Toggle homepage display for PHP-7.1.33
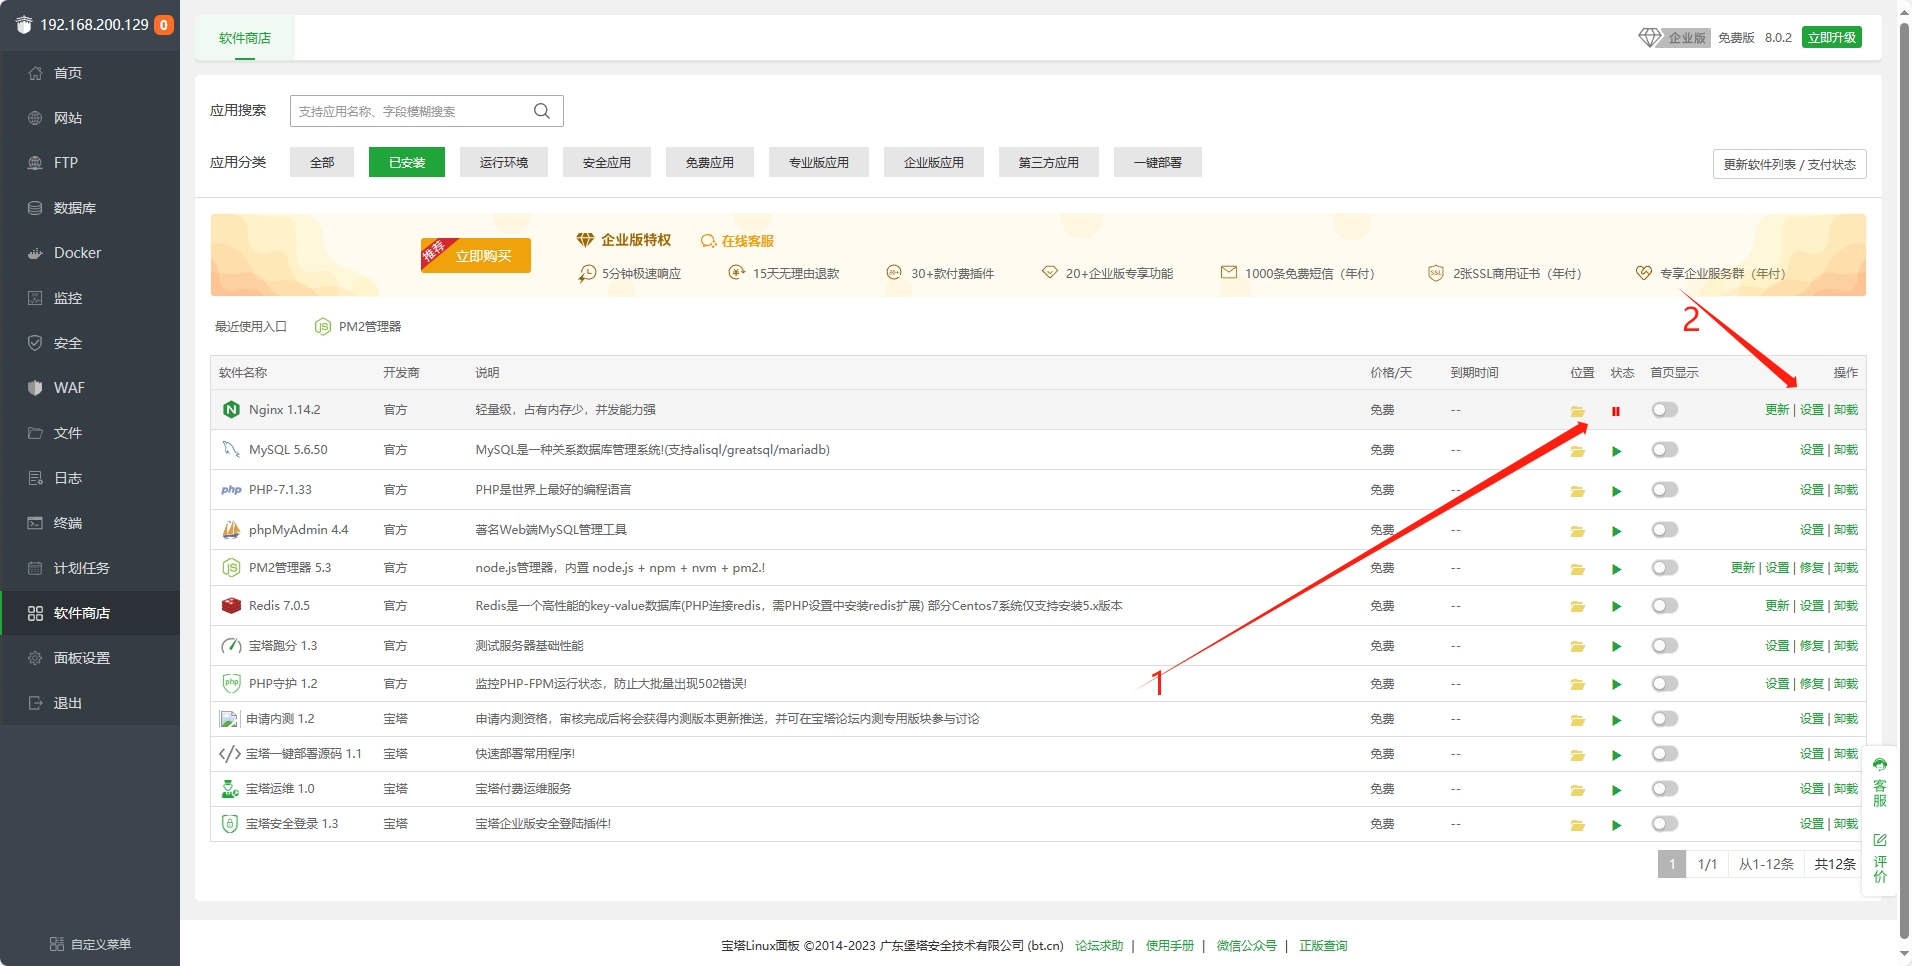The width and height of the screenshot is (1912, 966). click(1664, 489)
